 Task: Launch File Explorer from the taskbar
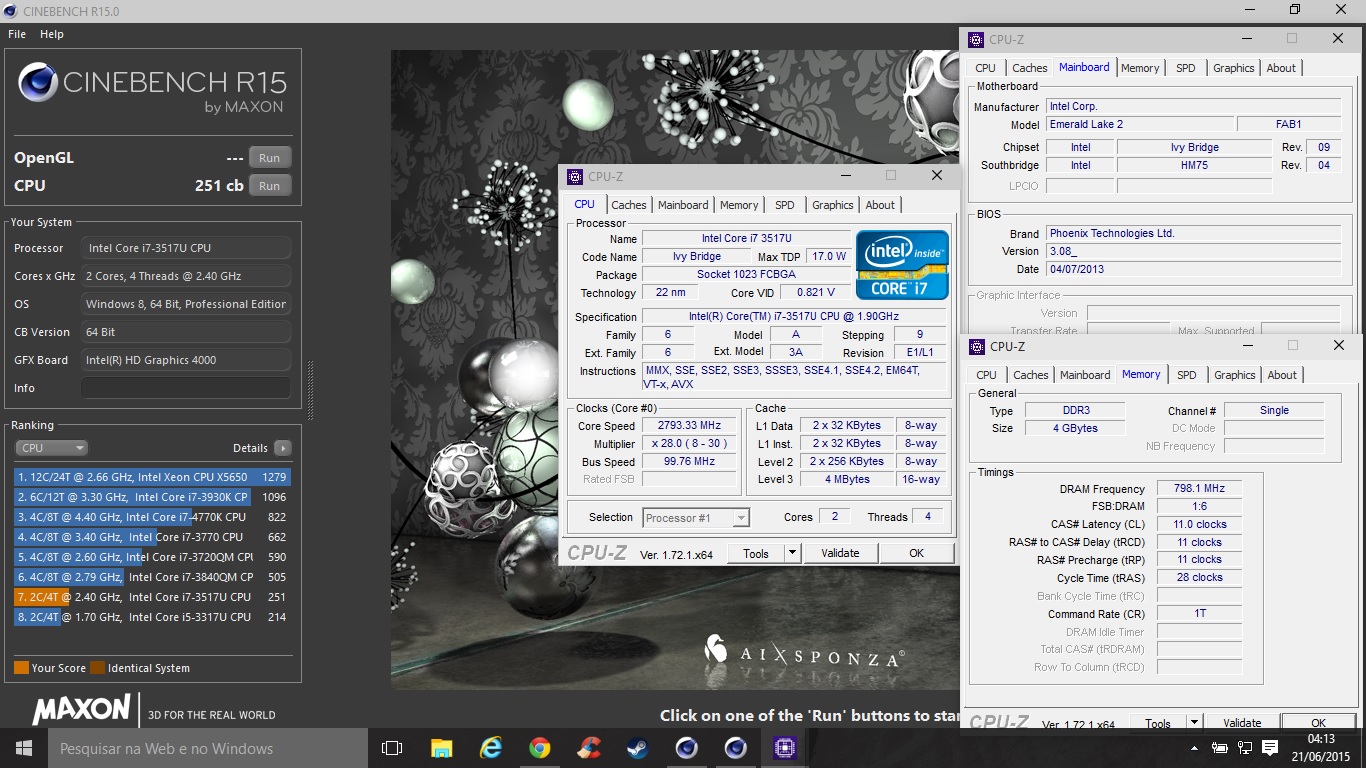coord(441,748)
